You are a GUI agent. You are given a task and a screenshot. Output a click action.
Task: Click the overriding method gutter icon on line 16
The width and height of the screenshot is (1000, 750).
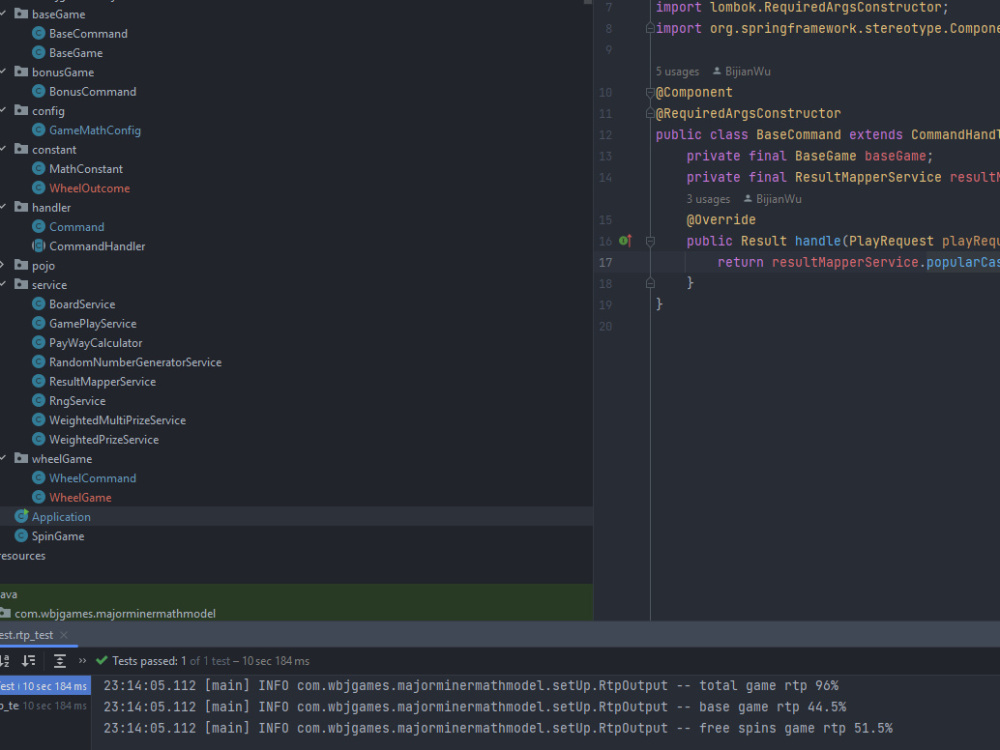tap(626, 240)
